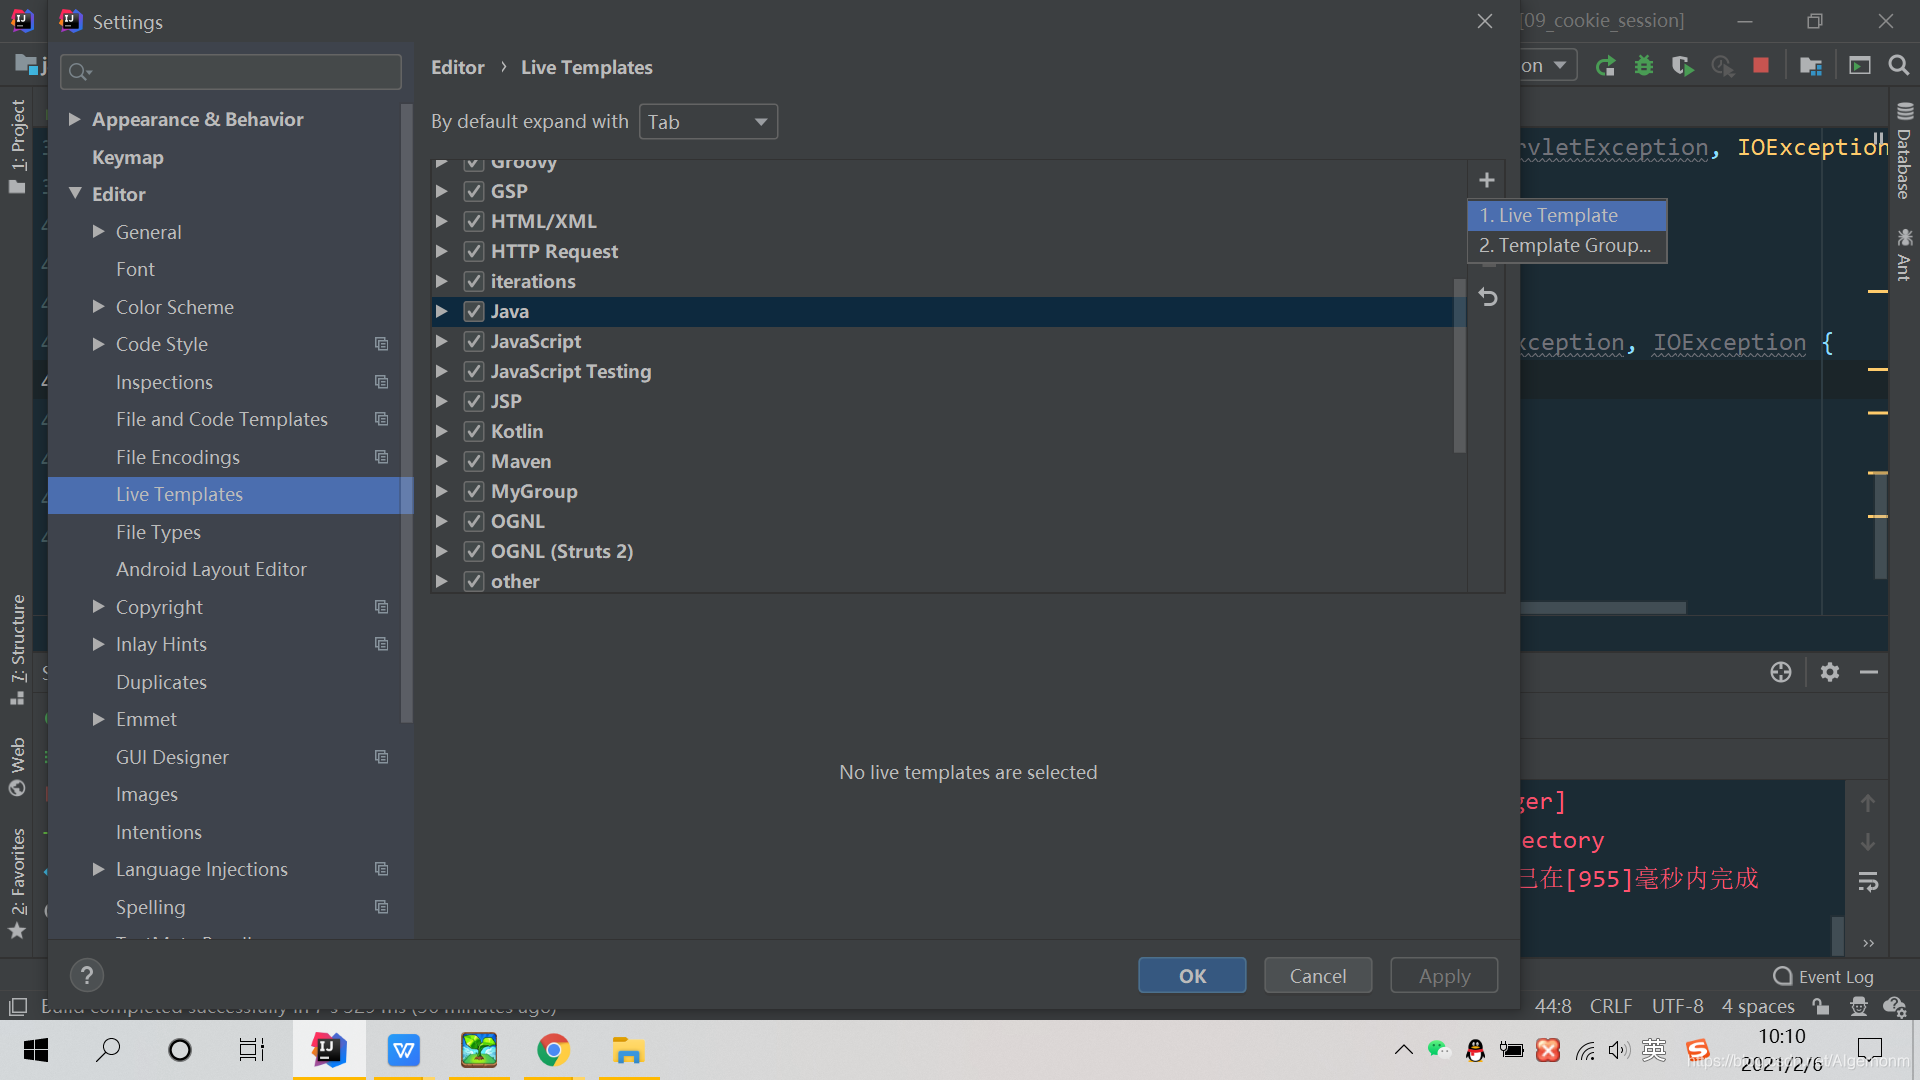Click the red Stop button icon
The image size is (1920, 1080).
point(1761,66)
